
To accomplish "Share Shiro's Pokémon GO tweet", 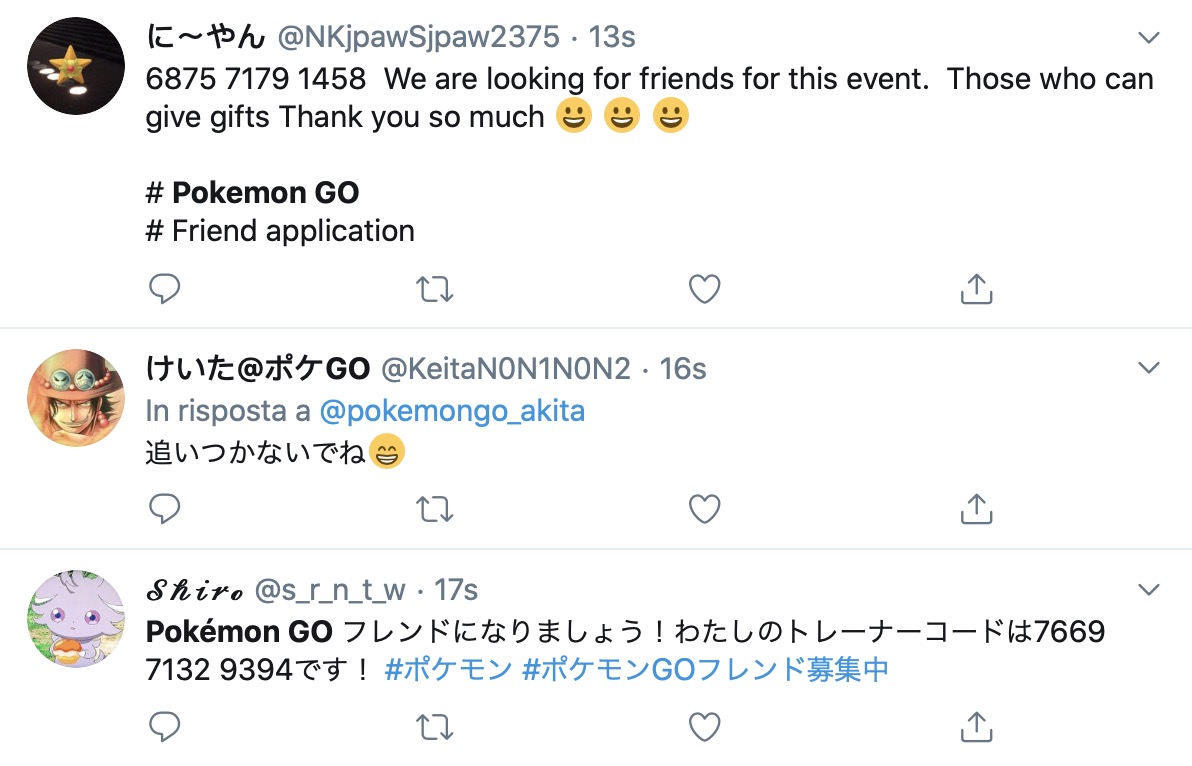I will click(x=976, y=726).
